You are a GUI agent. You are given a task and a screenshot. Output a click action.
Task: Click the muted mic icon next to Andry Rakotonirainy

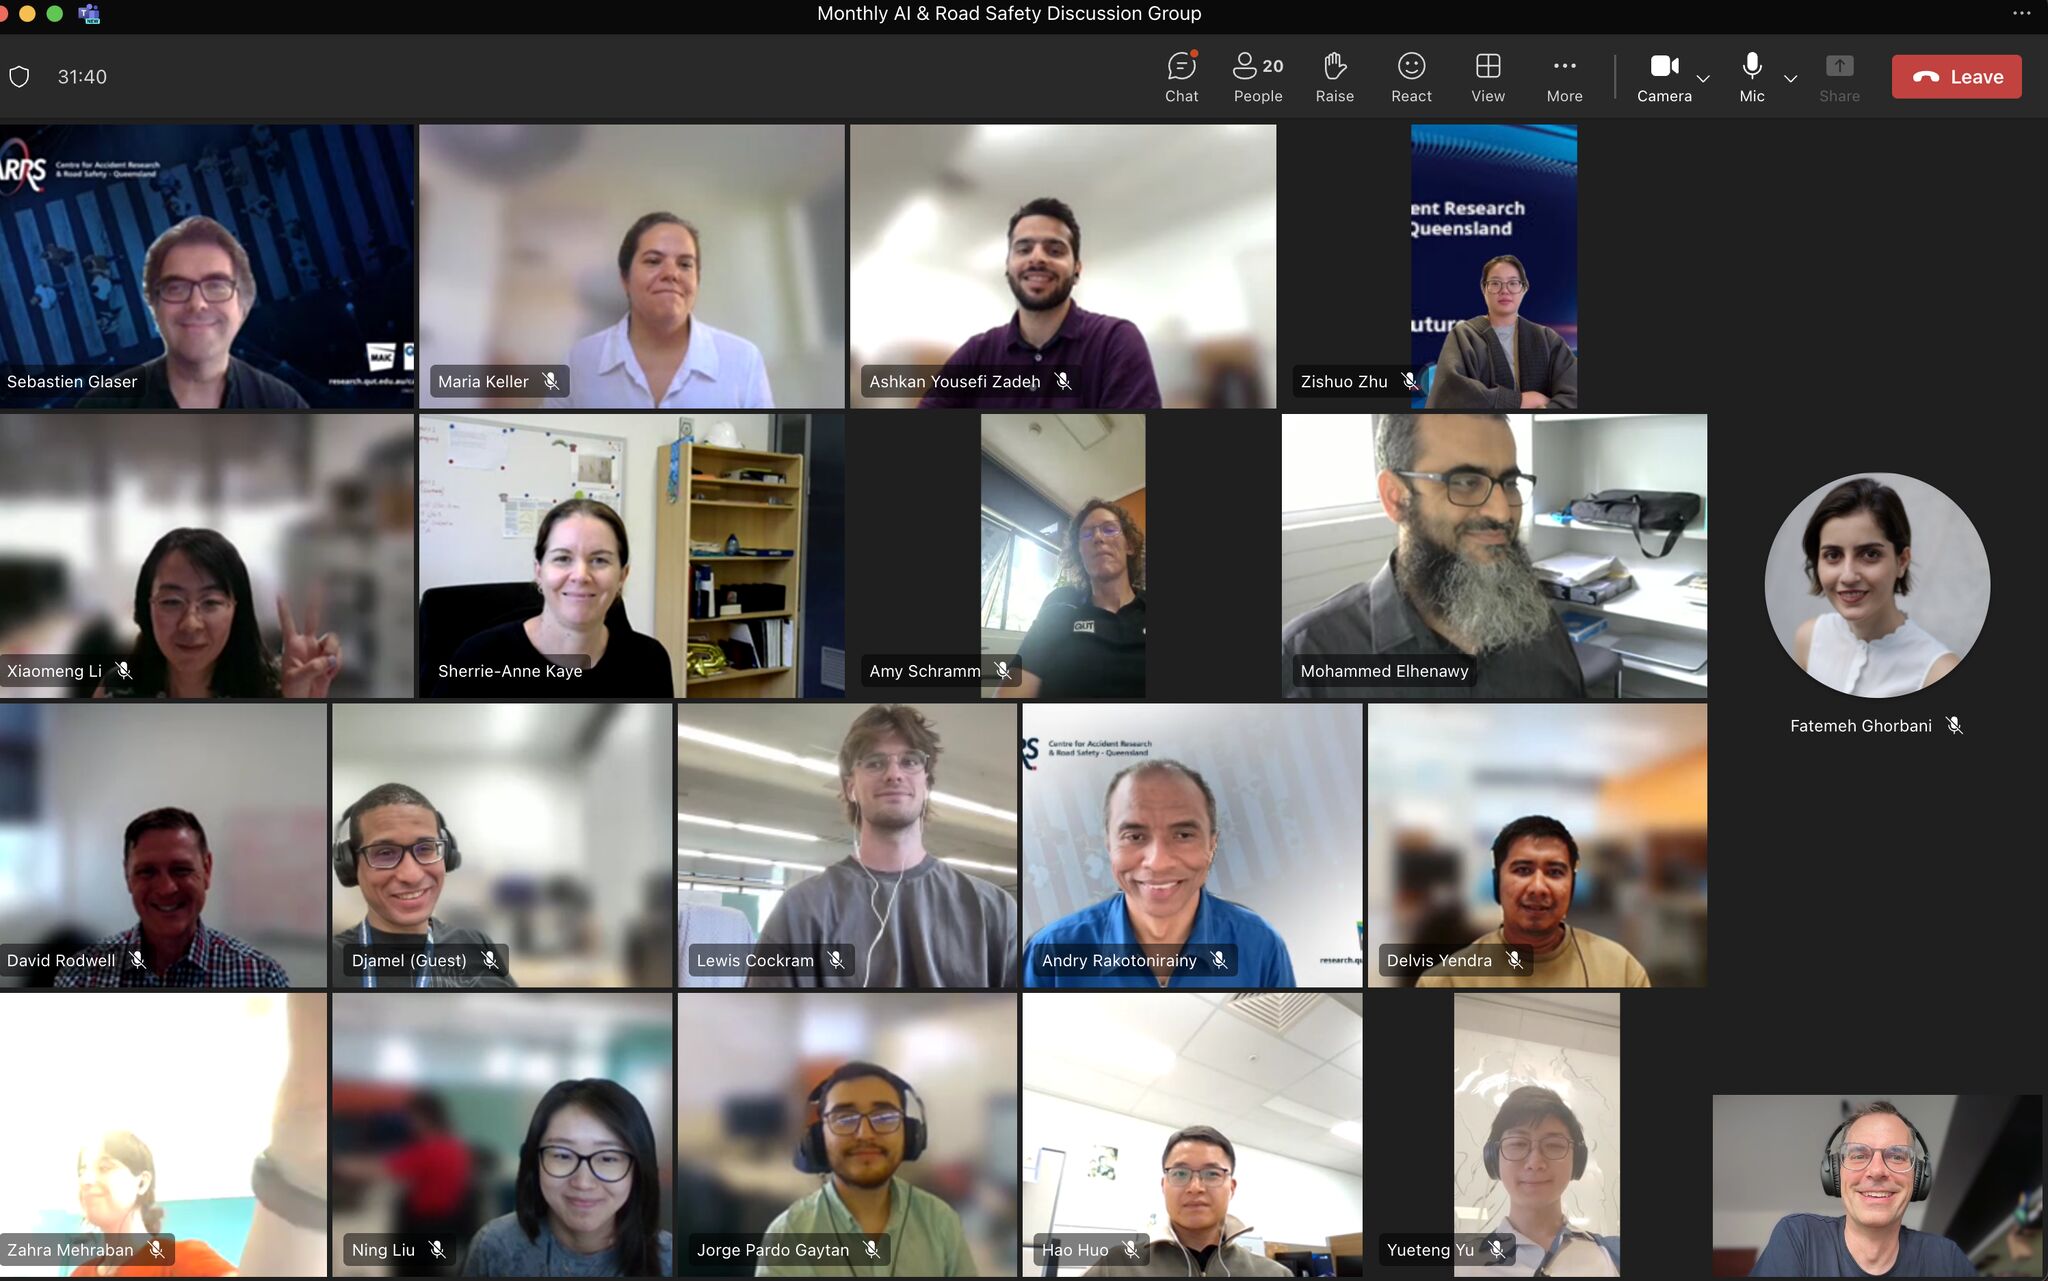coord(1219,960)
